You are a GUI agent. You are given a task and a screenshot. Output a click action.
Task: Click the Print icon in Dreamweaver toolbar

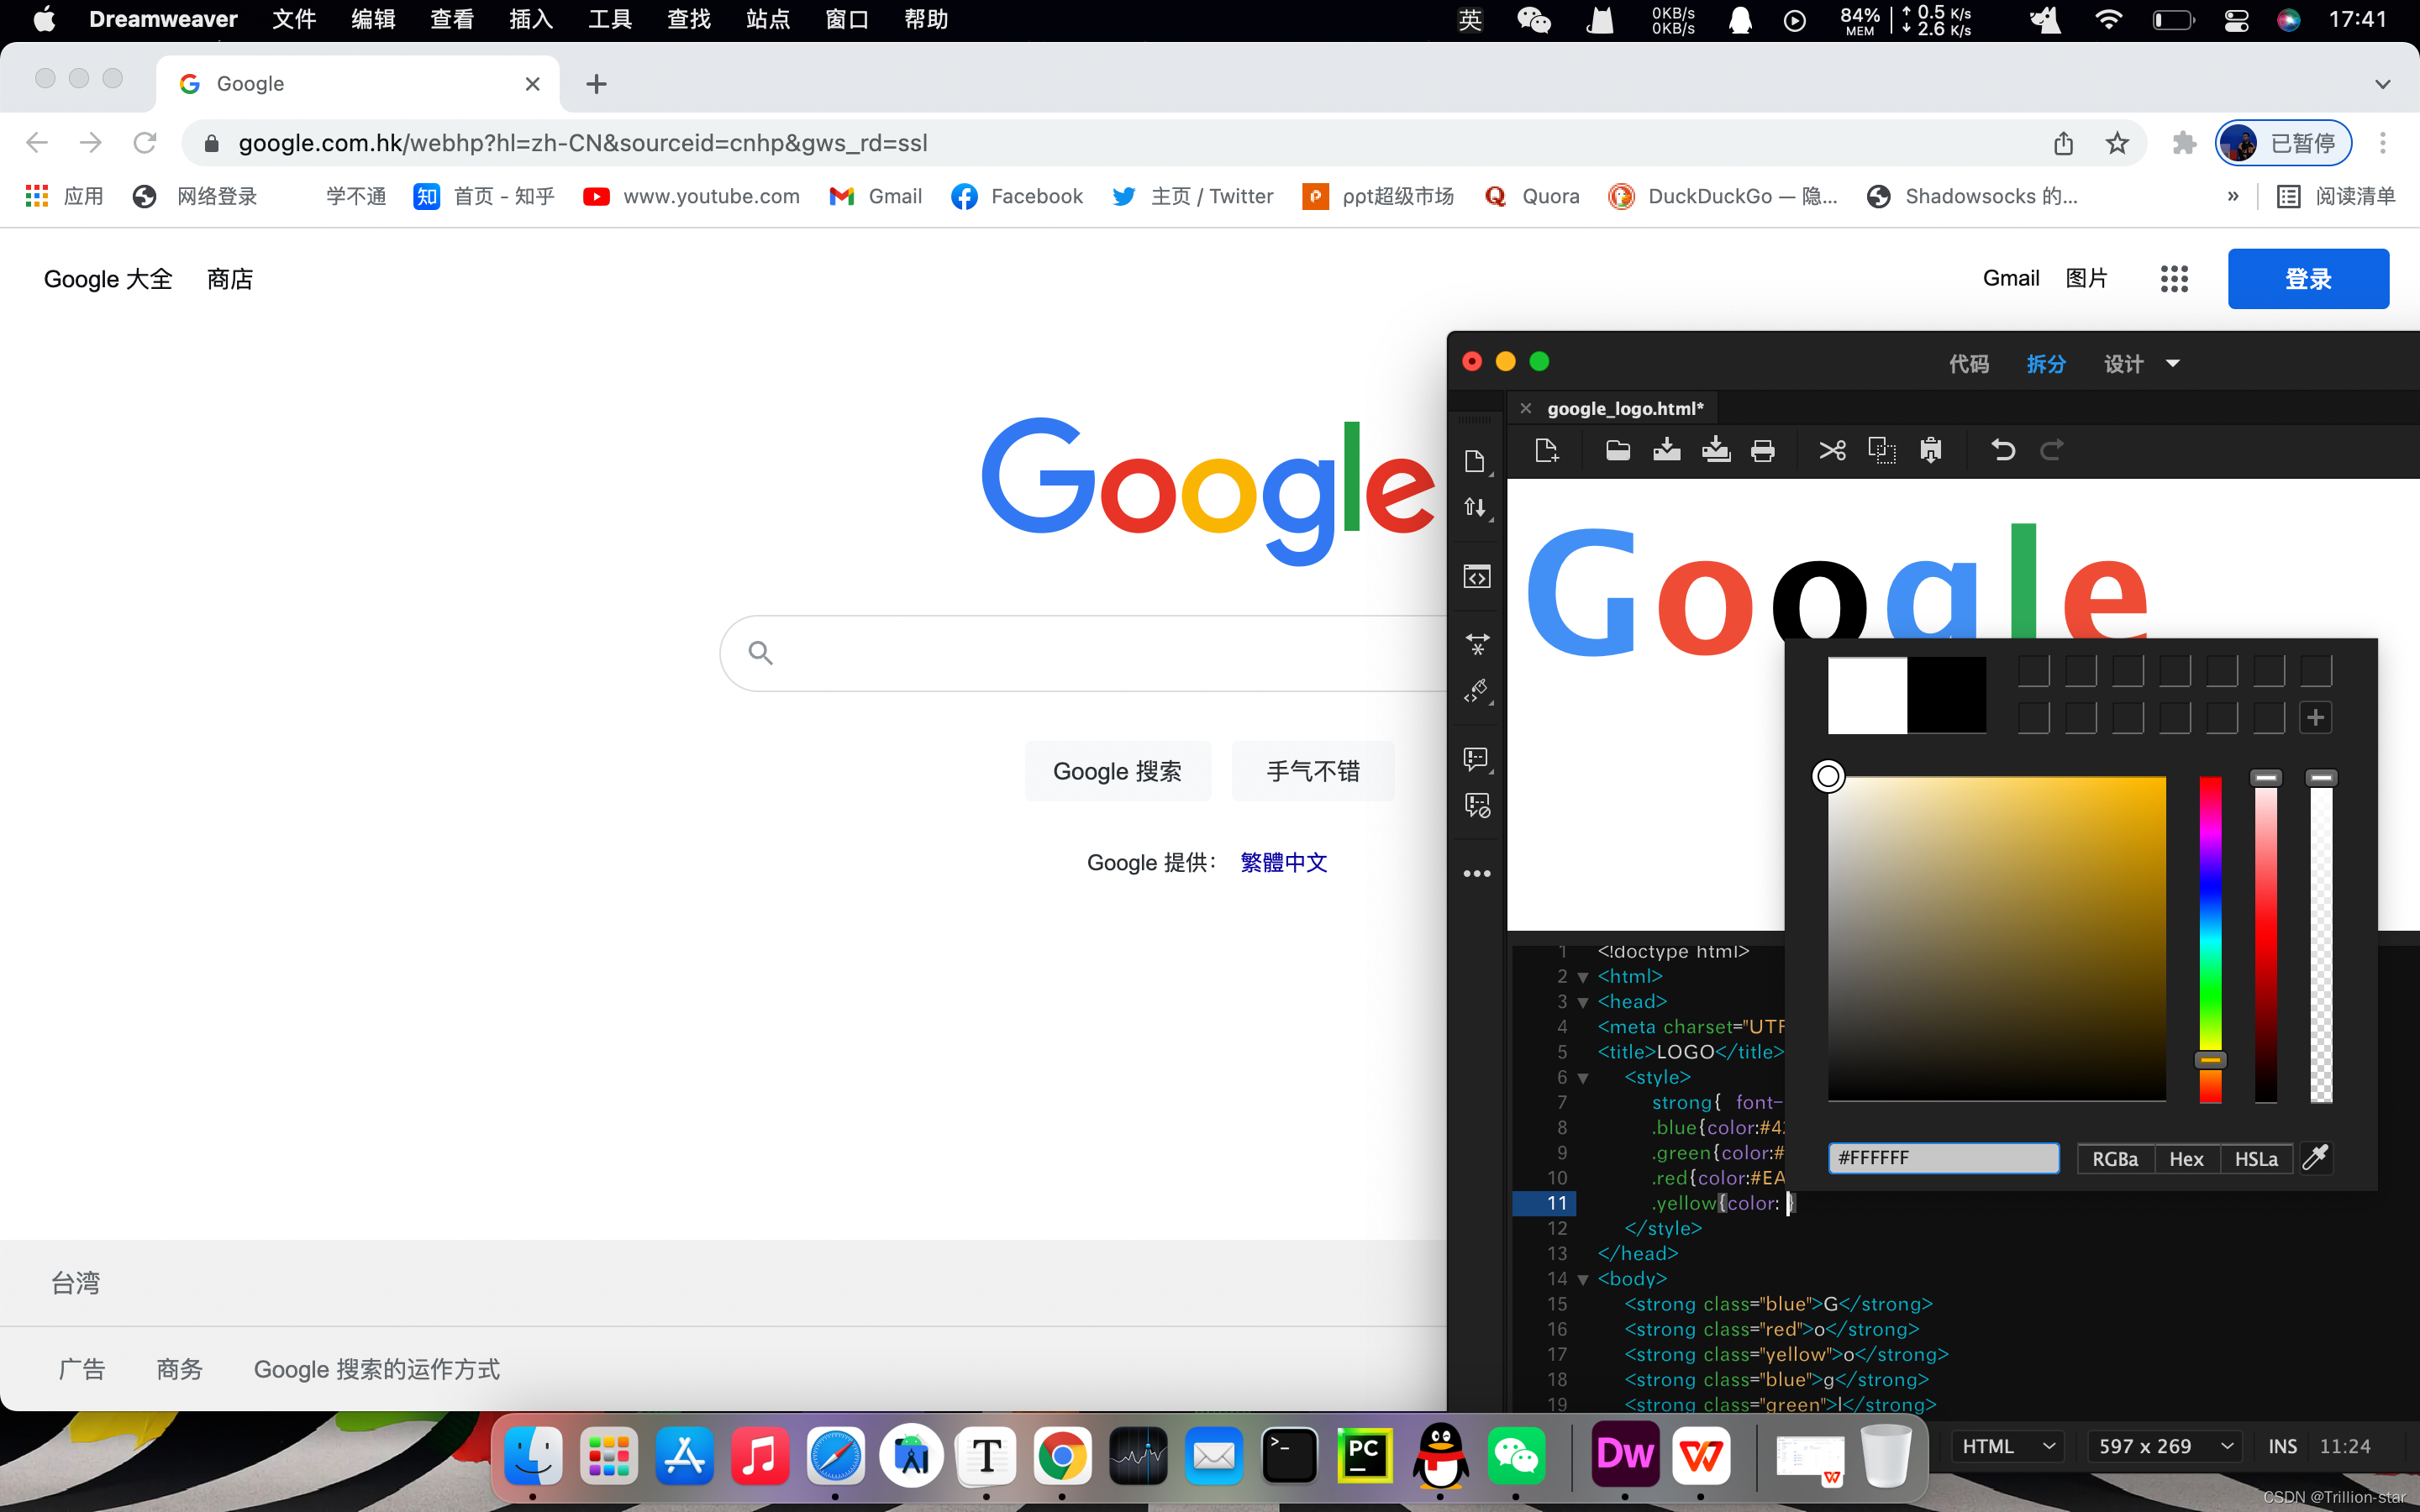pos(1763,450)
